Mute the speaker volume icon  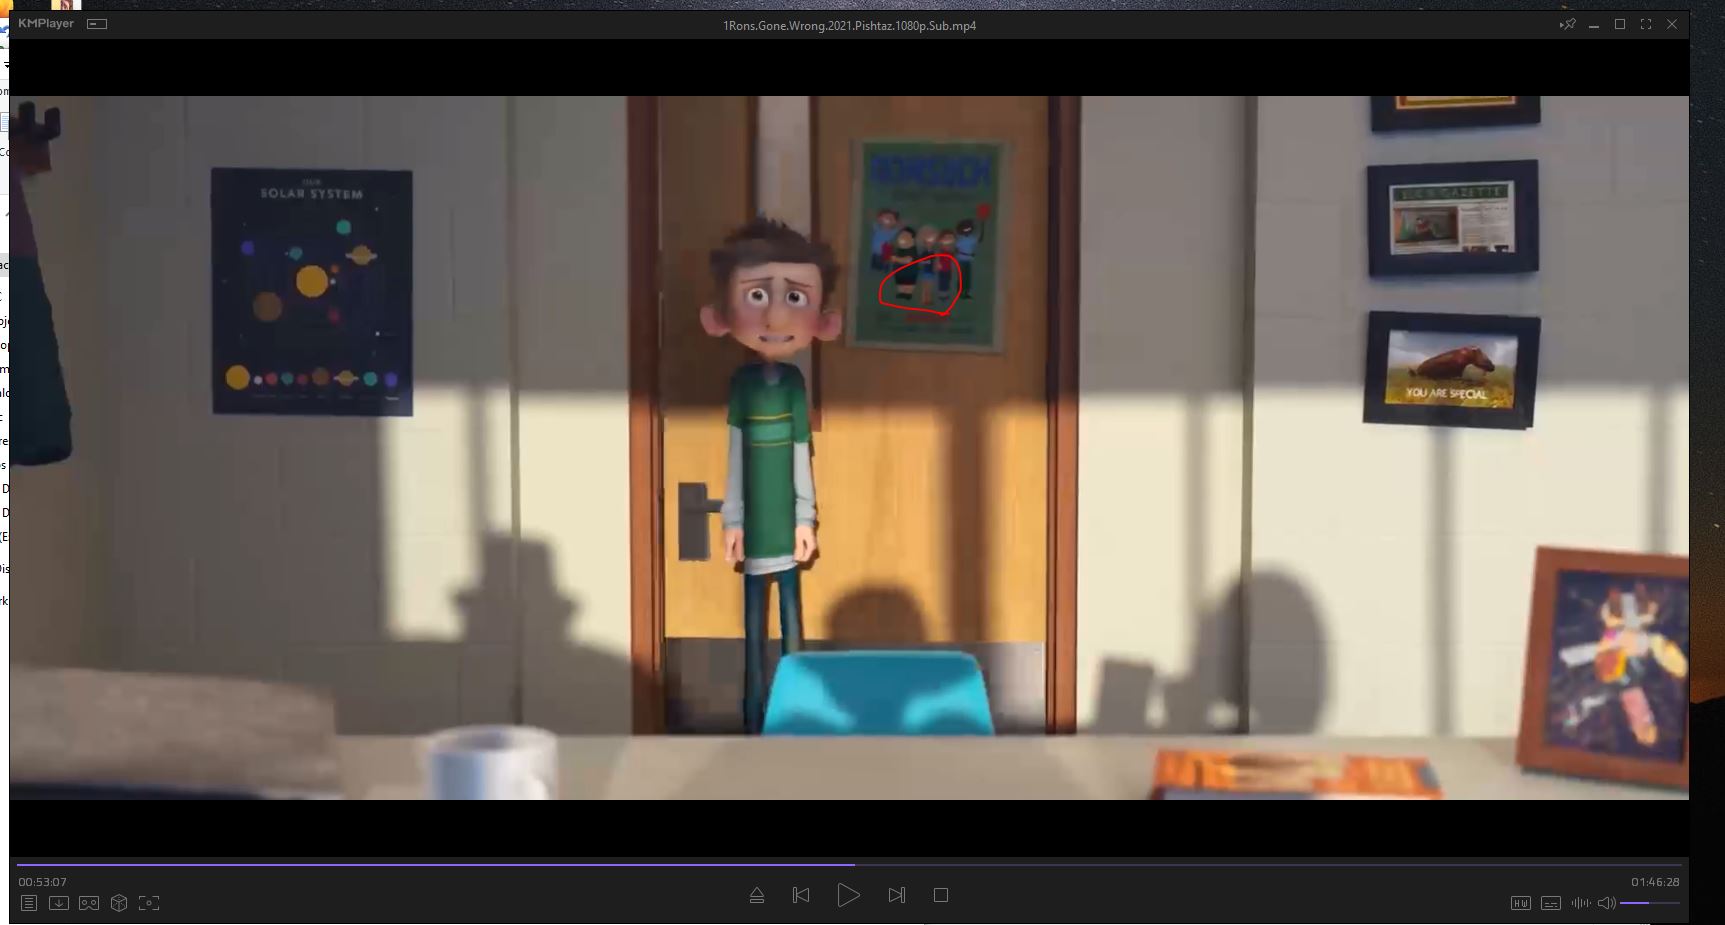click(1606, 903)
